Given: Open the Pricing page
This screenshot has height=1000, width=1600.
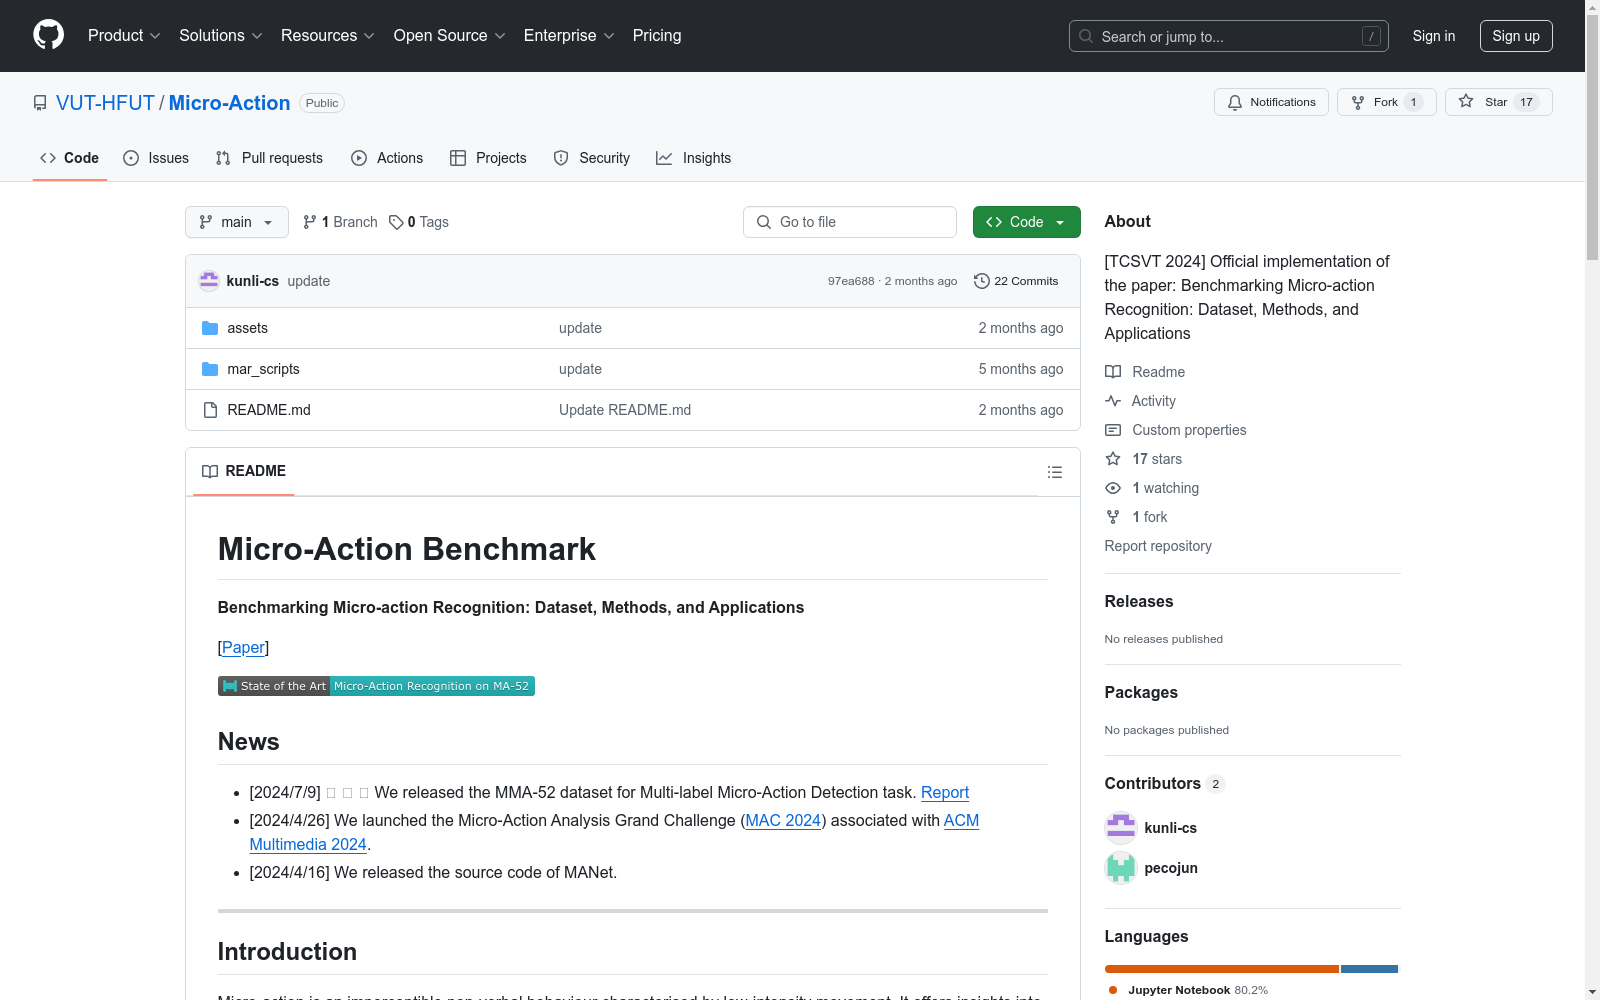Looking at the screenshot, I should click(x=657, y=35).
